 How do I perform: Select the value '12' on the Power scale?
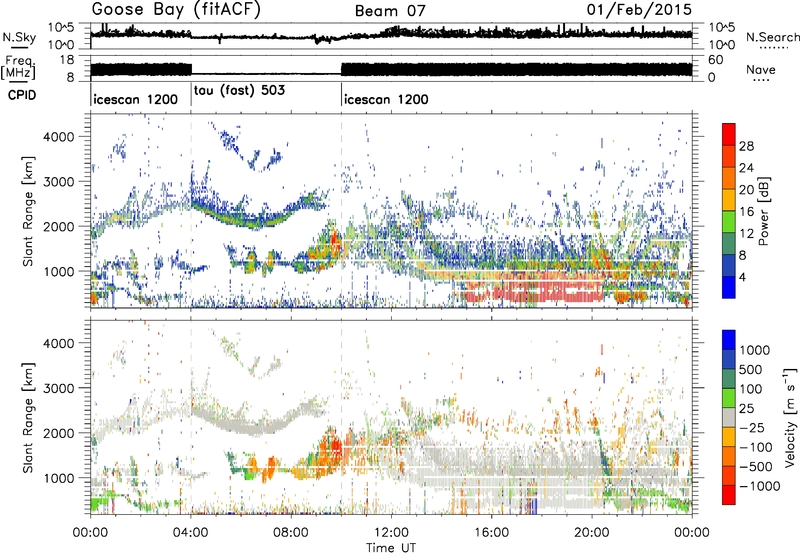coord(746,234)
